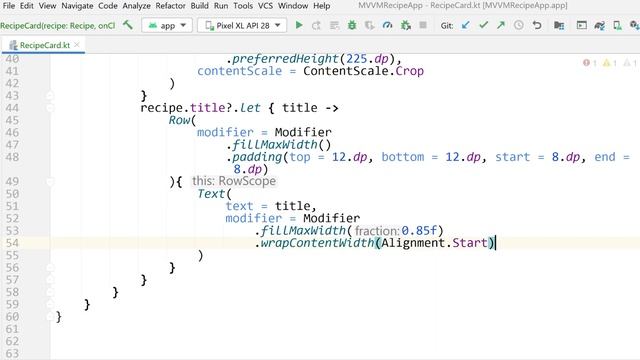
Task: Open the SDK Manager icon
Action: (635, 25)
